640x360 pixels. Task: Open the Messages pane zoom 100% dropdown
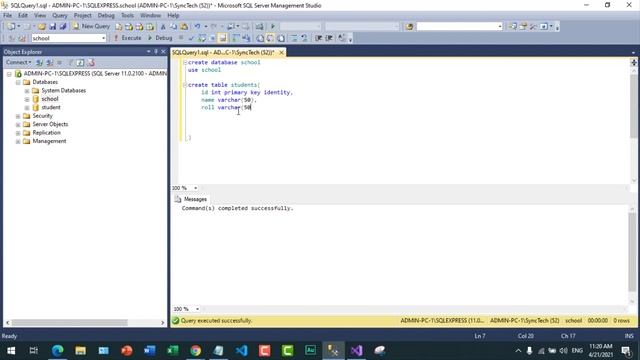tap(198, 309)
